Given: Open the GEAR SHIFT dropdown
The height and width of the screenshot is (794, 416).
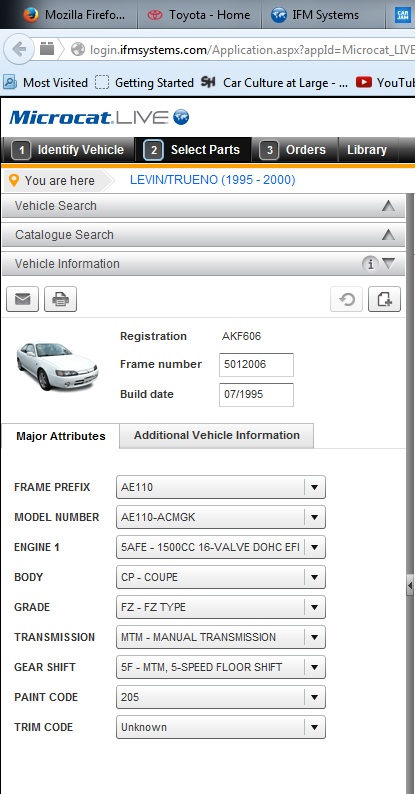Looking at the screenshot, I should coord(221,667).
